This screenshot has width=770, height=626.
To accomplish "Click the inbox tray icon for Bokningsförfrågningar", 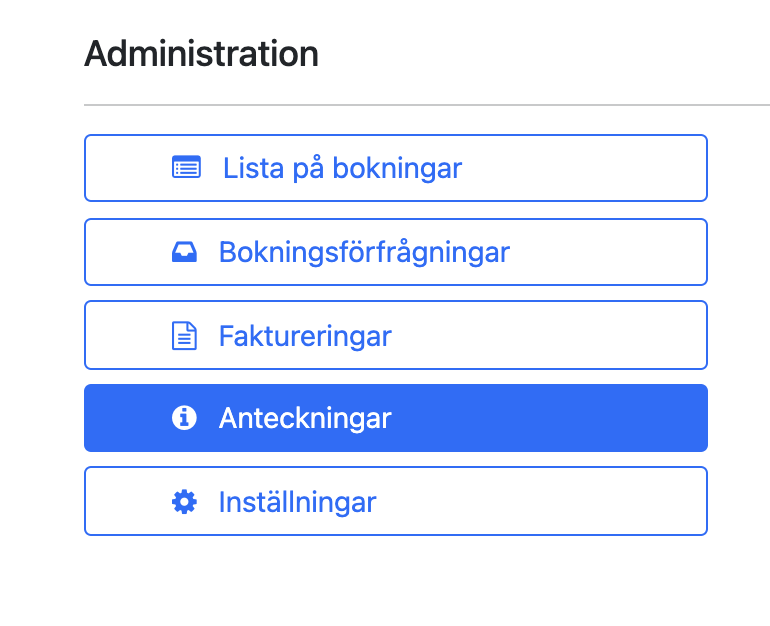I will (184, 252).
